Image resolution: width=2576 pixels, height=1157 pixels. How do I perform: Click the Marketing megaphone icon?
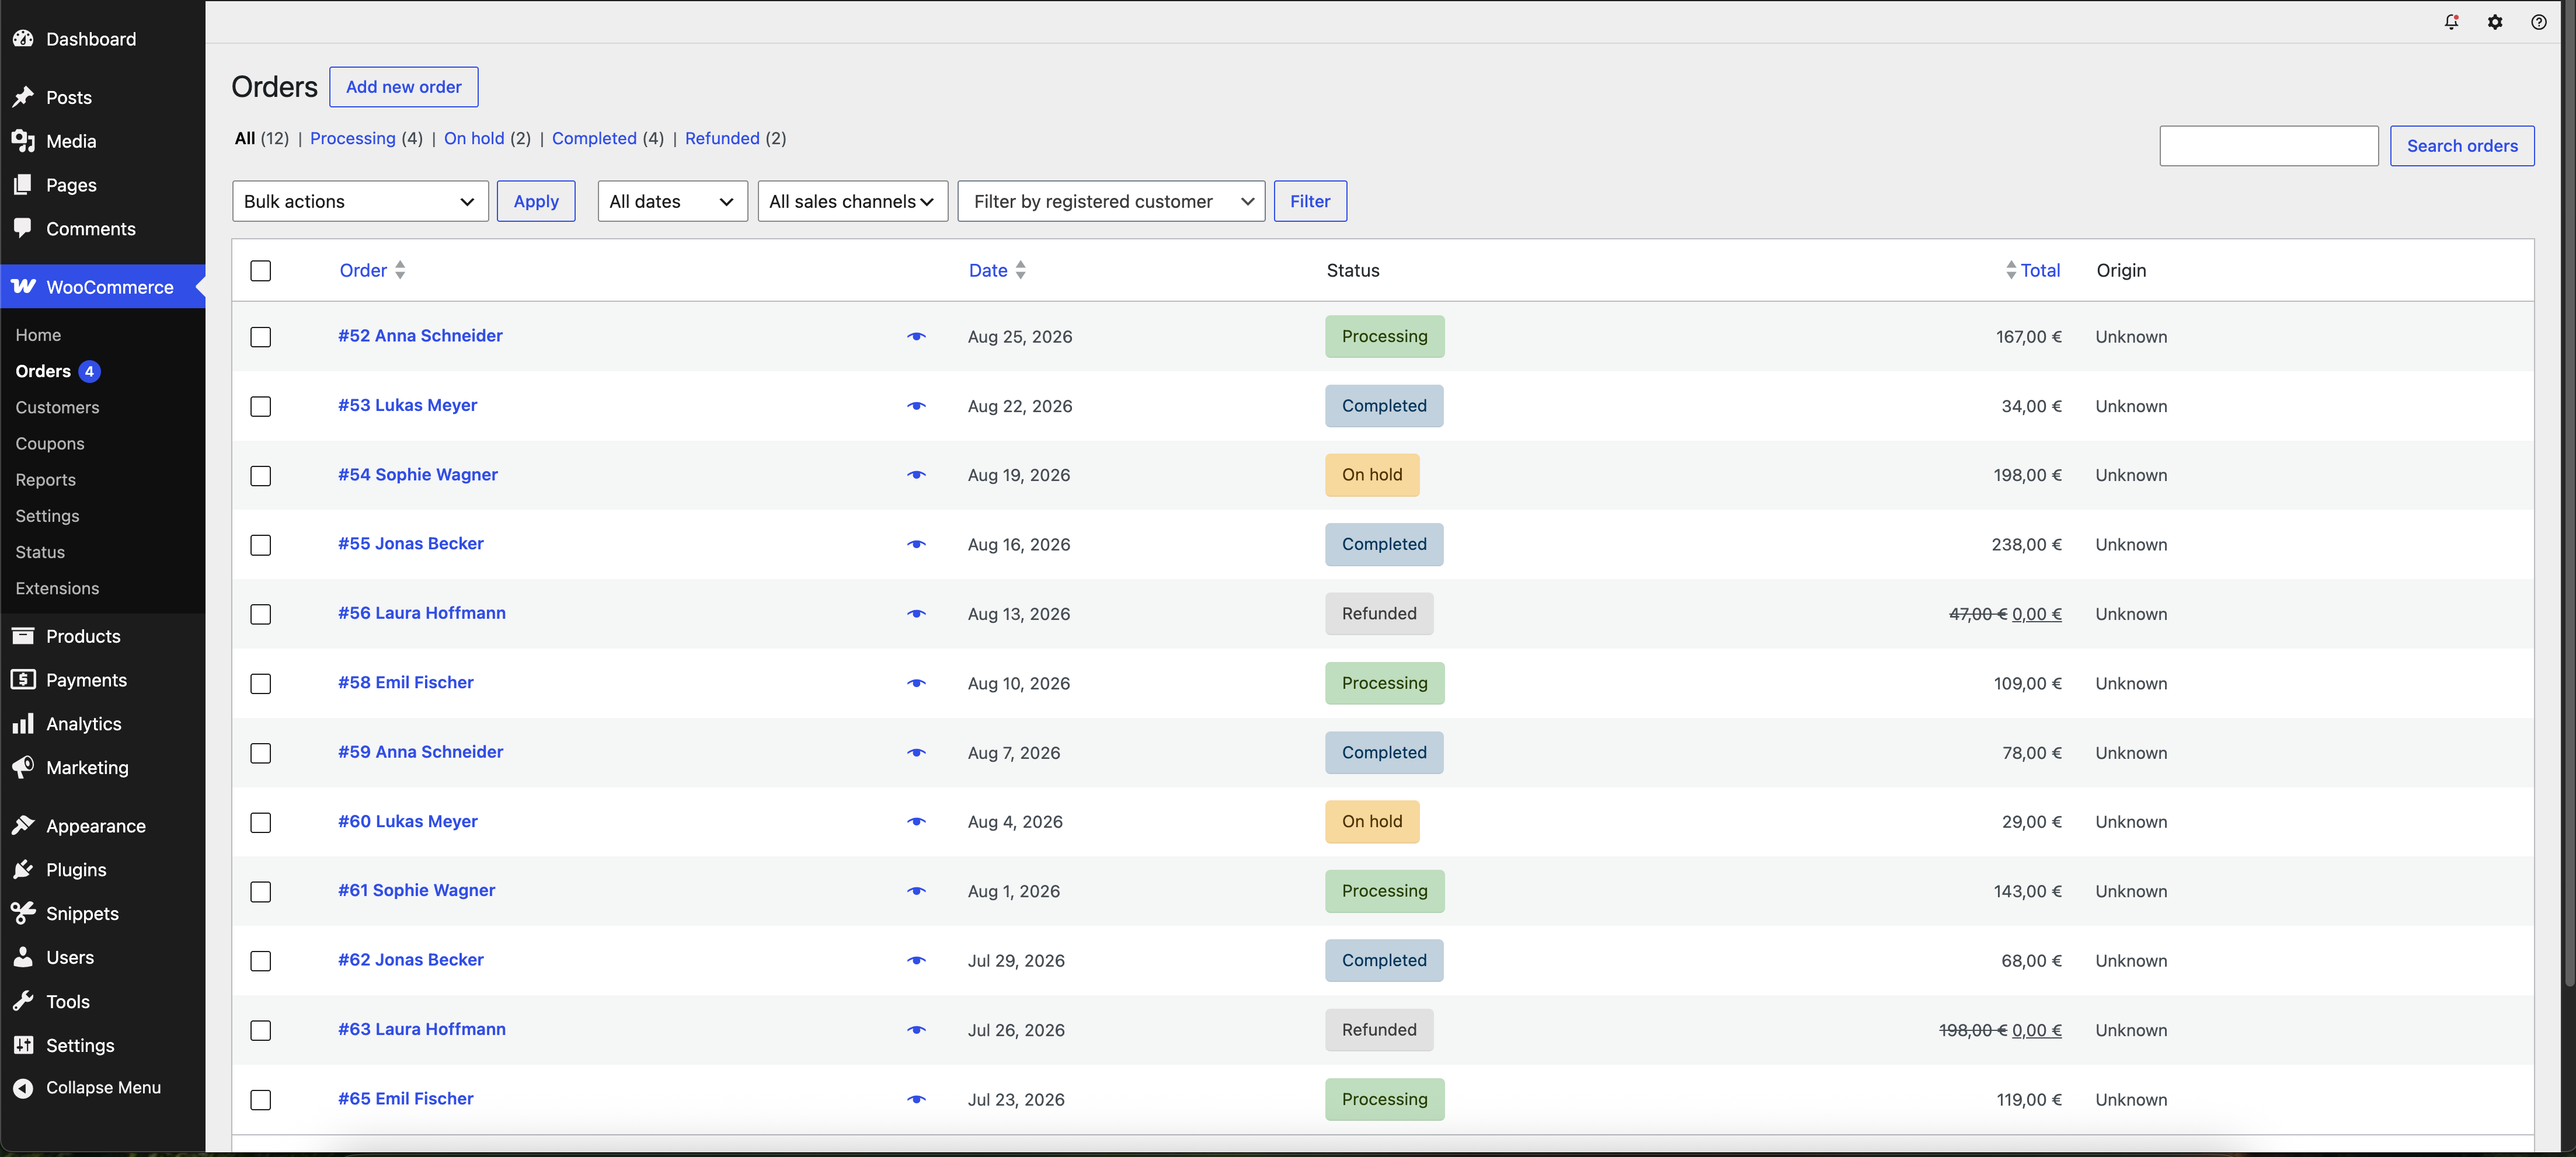[x=23, y=767]
